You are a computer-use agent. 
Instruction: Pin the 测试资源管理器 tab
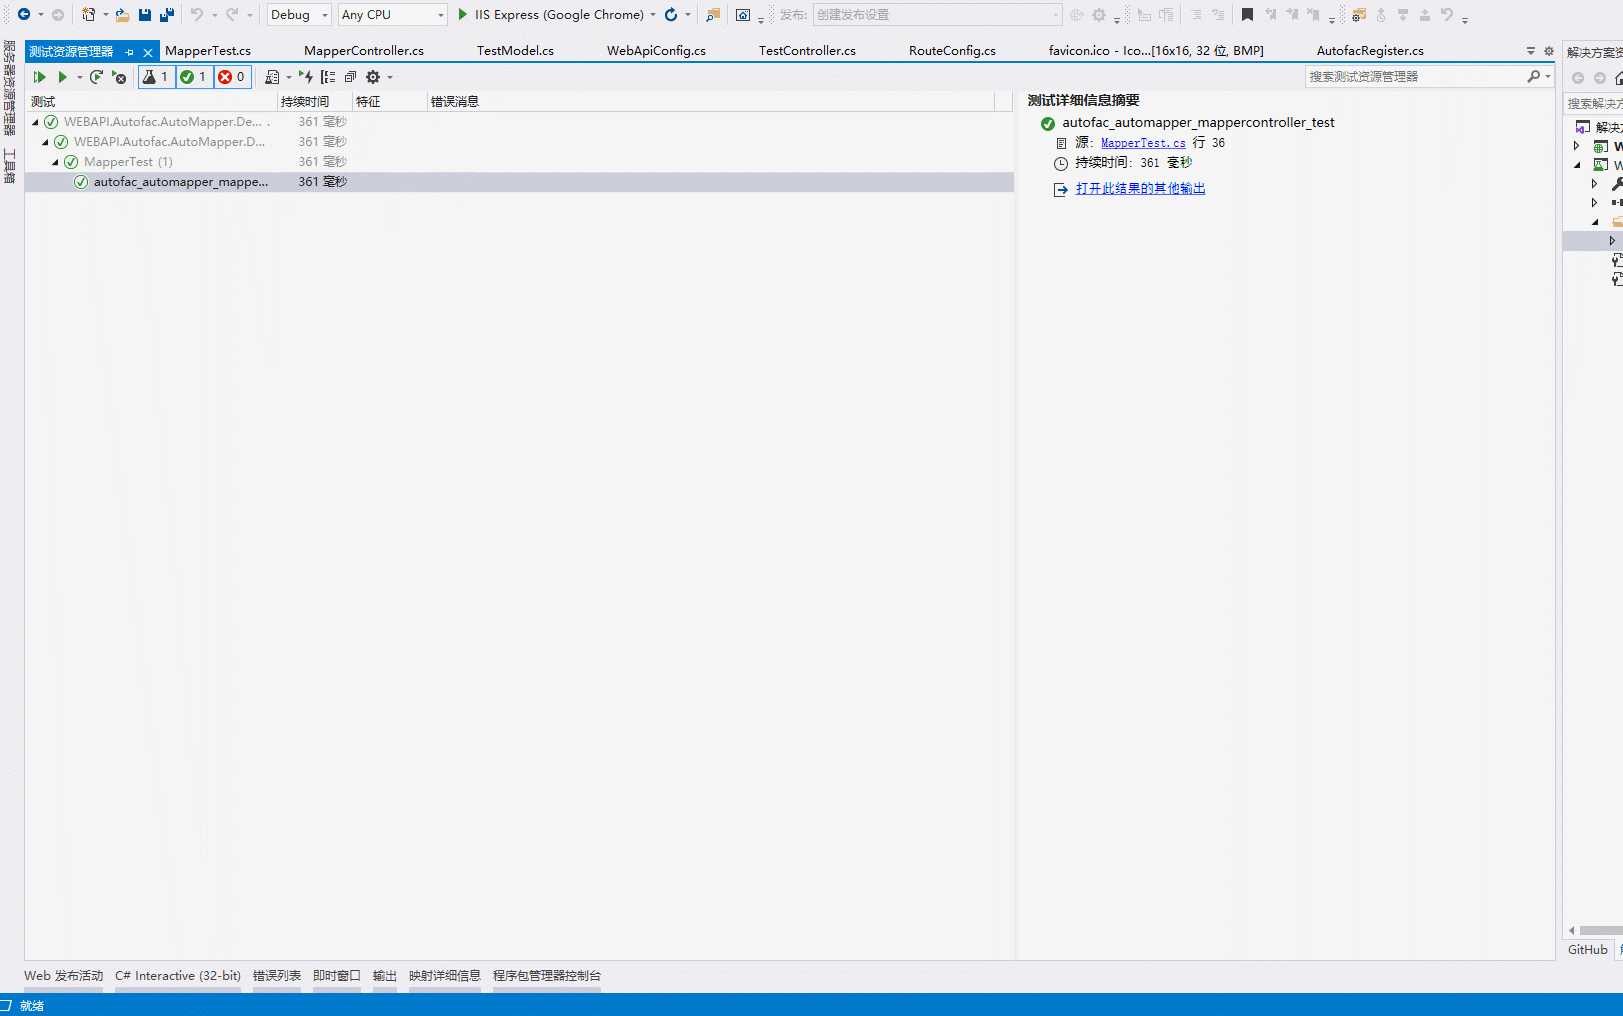click(129, 52)
